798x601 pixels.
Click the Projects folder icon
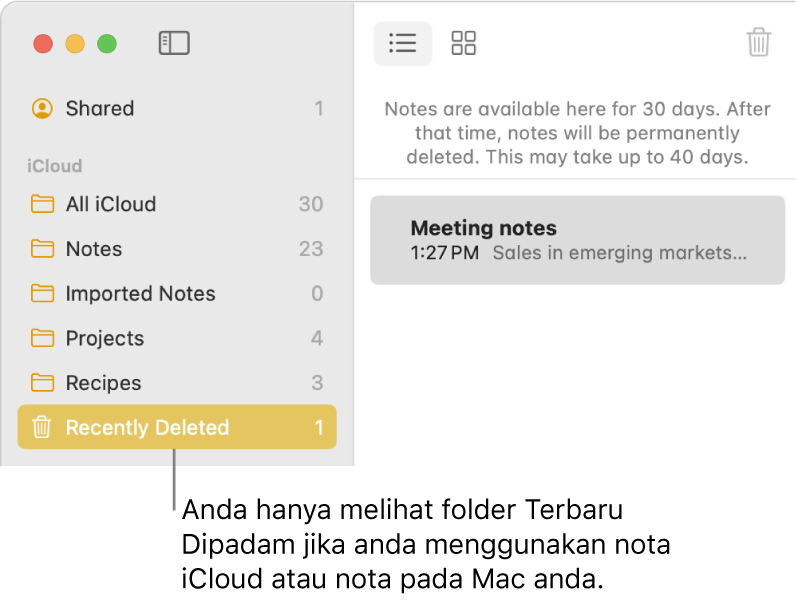point(42,338)
